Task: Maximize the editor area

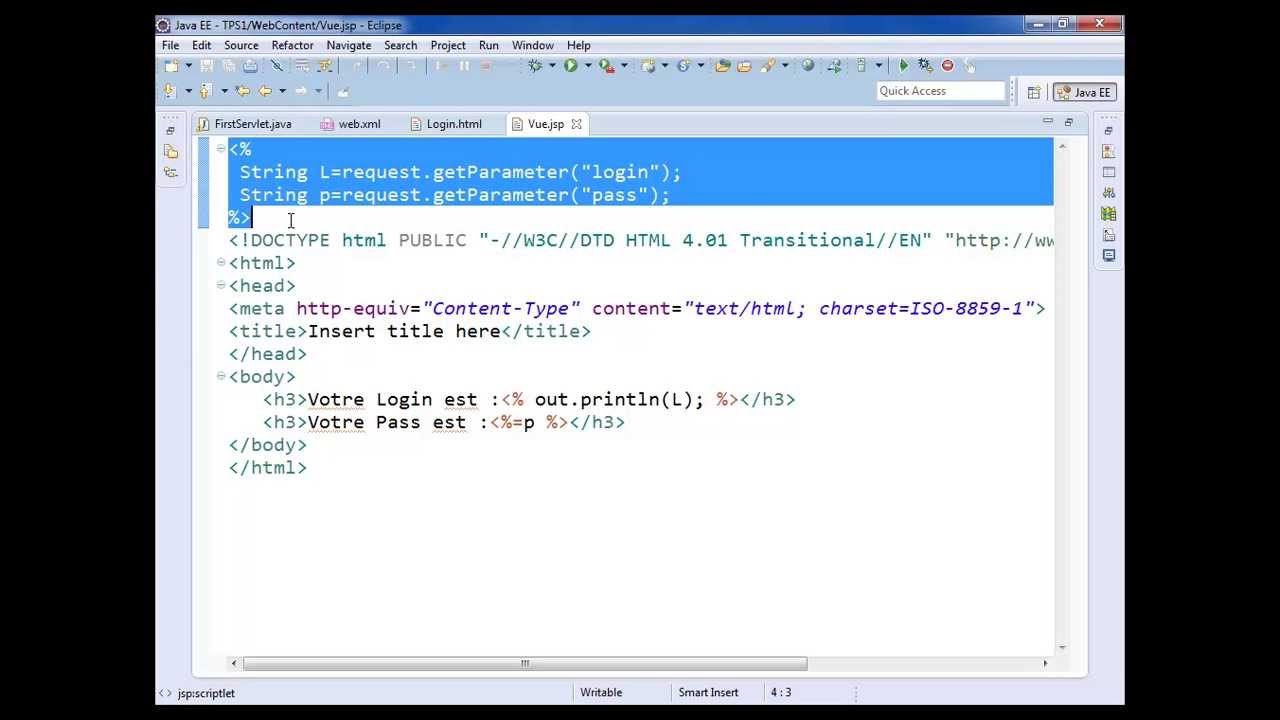Action: pos(1068,122)
